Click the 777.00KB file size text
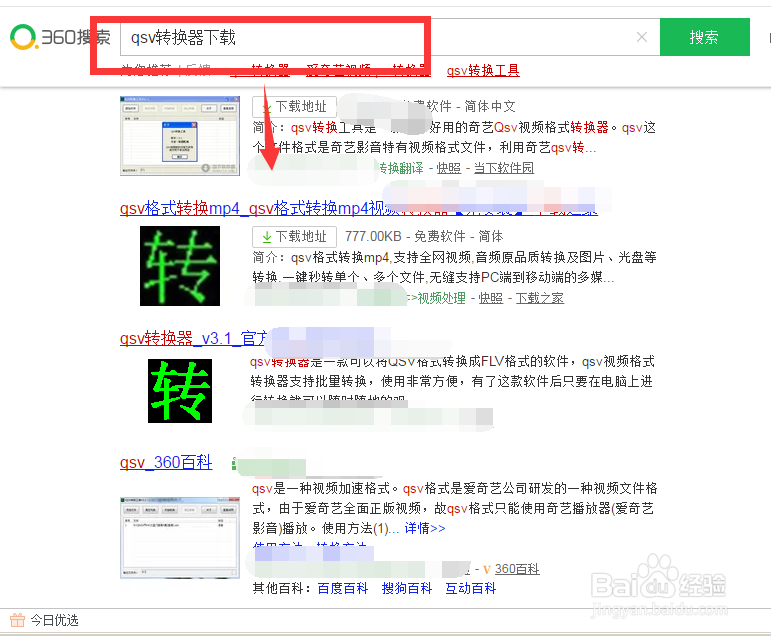 coord(373,237)
